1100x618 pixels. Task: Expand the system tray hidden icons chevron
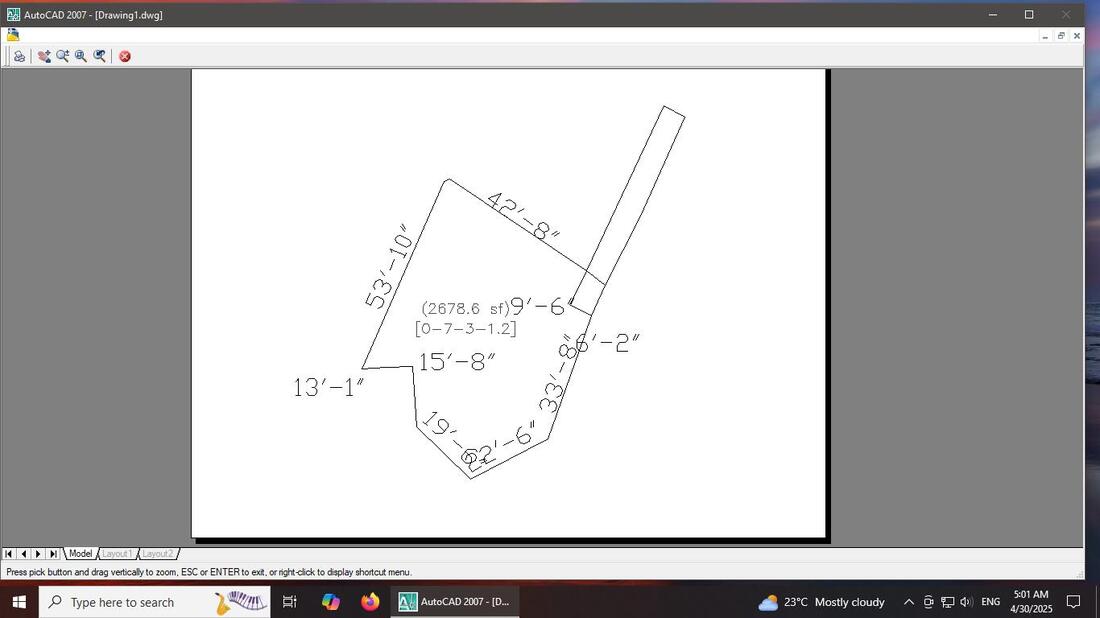pyautogui.click(x=908, y=602)
